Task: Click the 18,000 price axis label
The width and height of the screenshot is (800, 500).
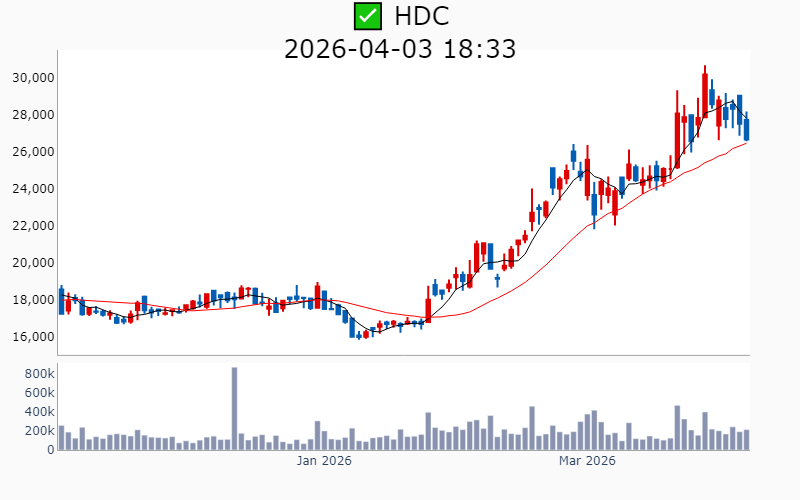Action: coord(33,300)
